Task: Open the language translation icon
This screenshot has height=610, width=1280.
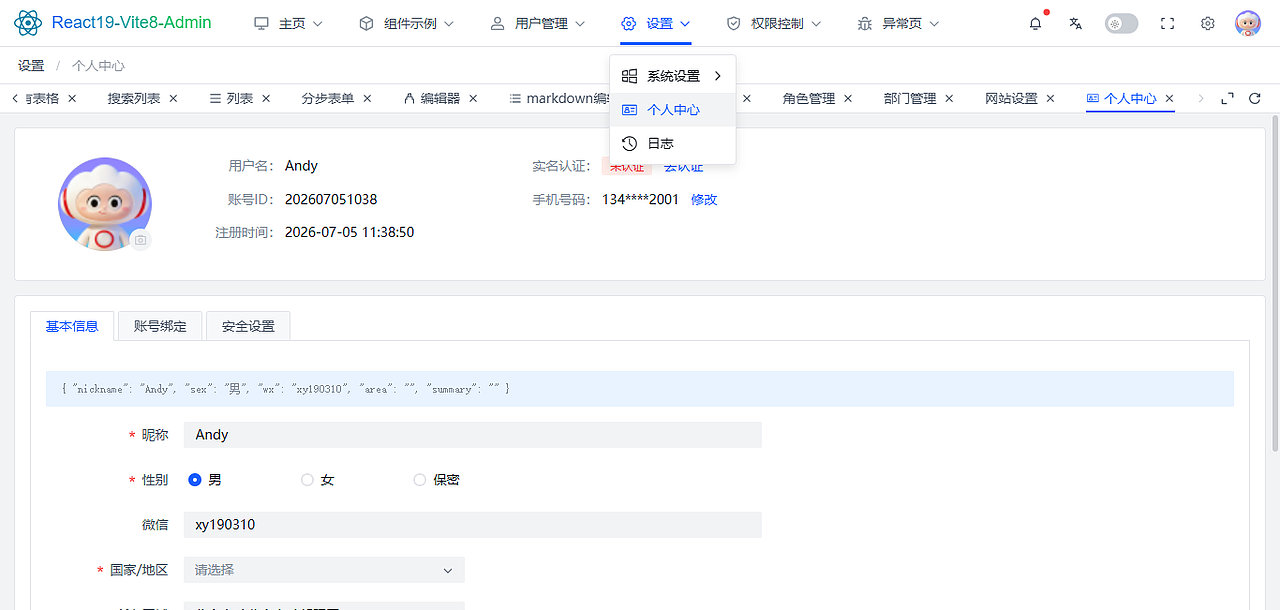Action: tap(1075, 23)
